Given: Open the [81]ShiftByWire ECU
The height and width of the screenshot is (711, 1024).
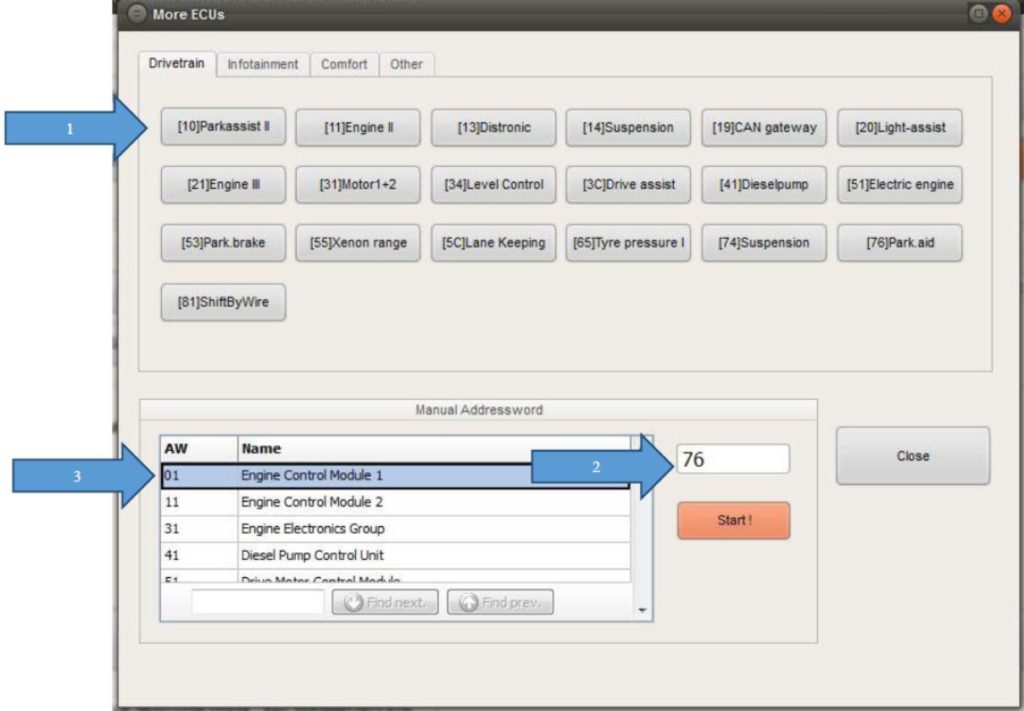Looking at the screenshot, I should (x=224, y=303).
